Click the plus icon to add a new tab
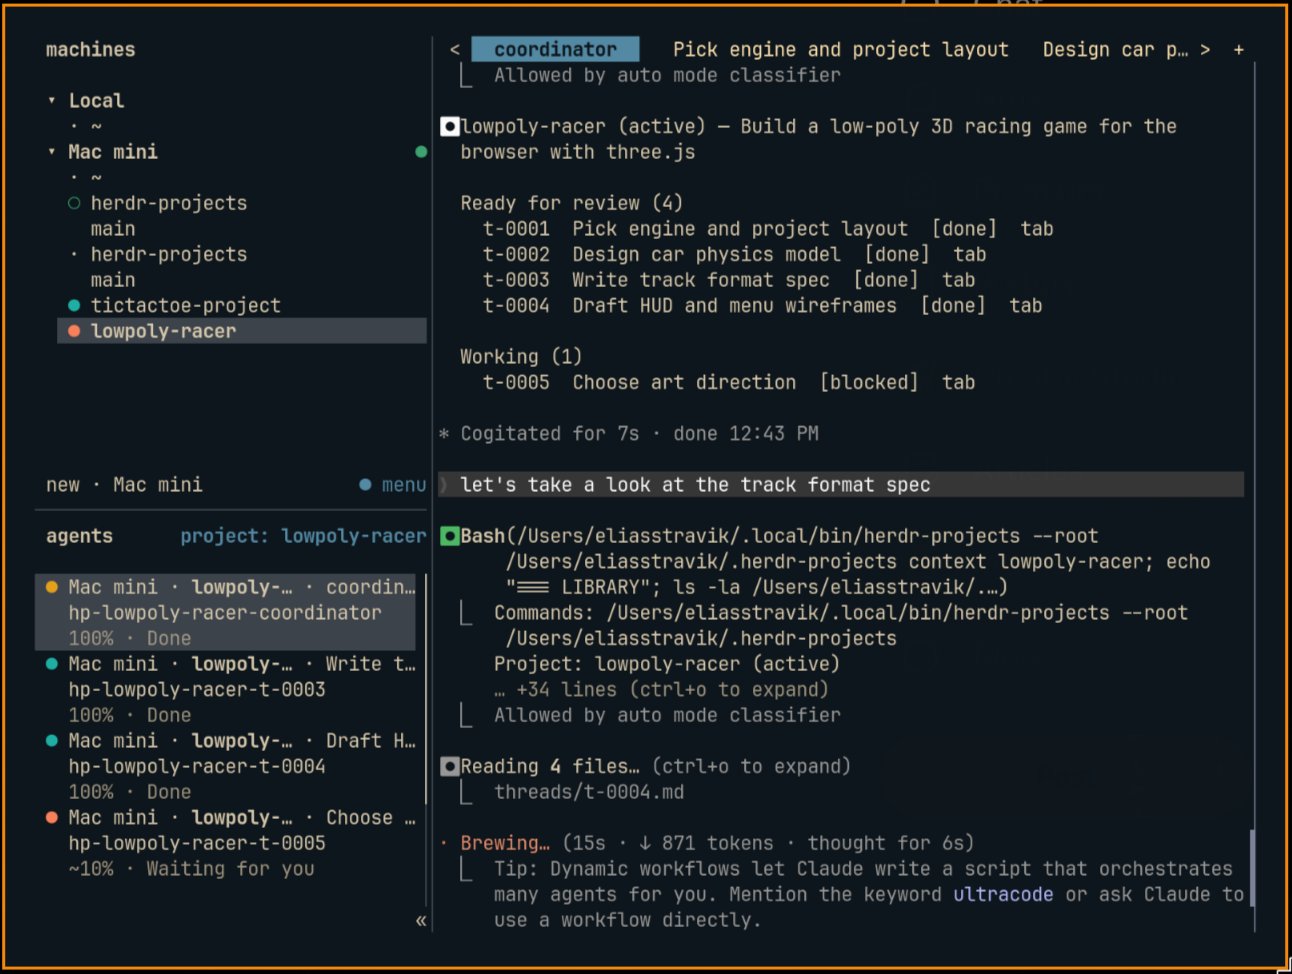Image resolution: width=1292 pixels, height=974 pixels. 1238,49
